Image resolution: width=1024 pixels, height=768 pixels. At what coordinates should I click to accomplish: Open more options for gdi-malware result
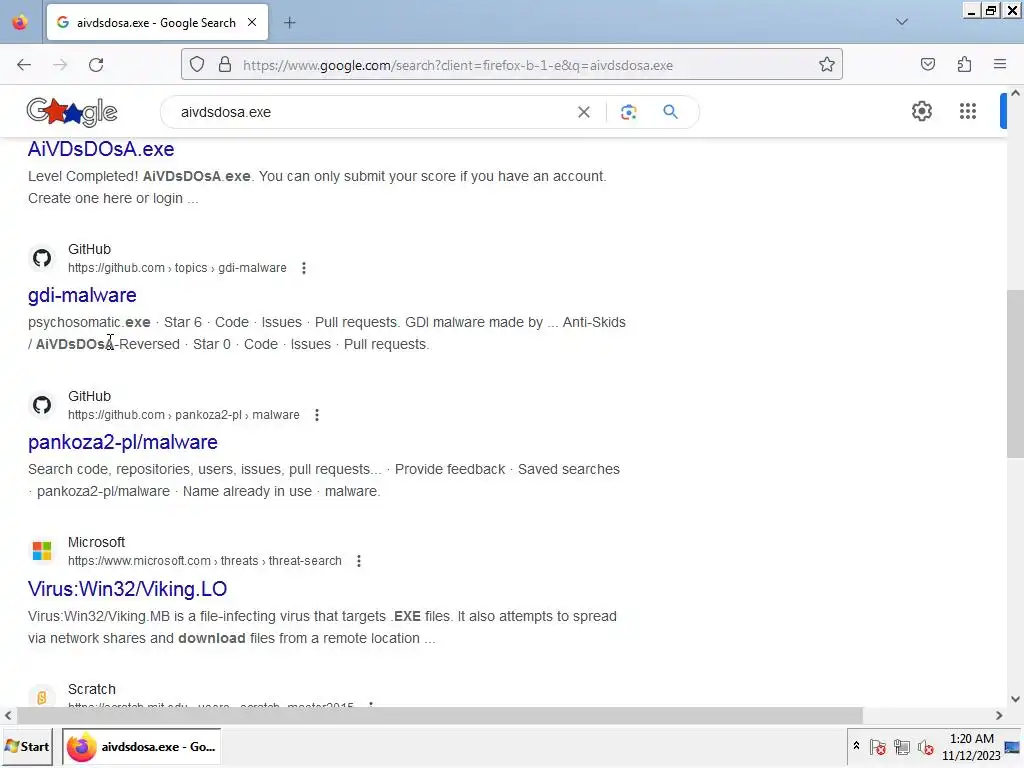(x=304, y=268)
